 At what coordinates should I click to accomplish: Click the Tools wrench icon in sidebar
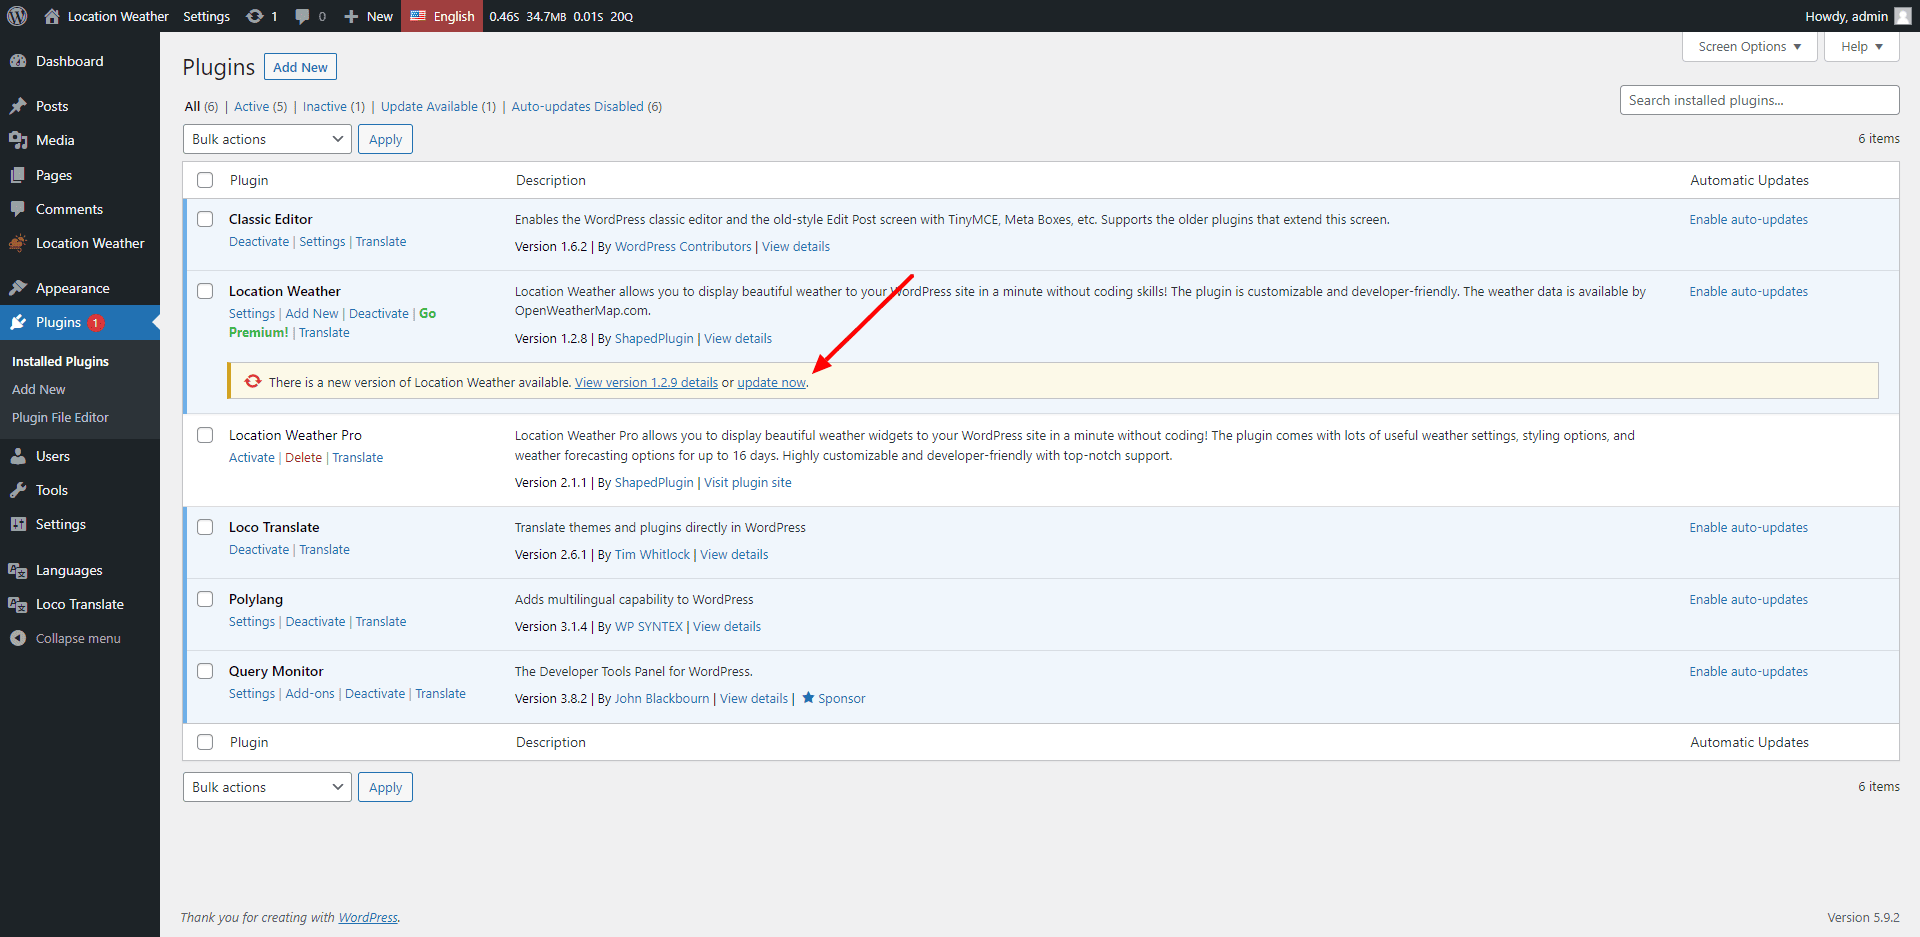(x=18, y=490)
